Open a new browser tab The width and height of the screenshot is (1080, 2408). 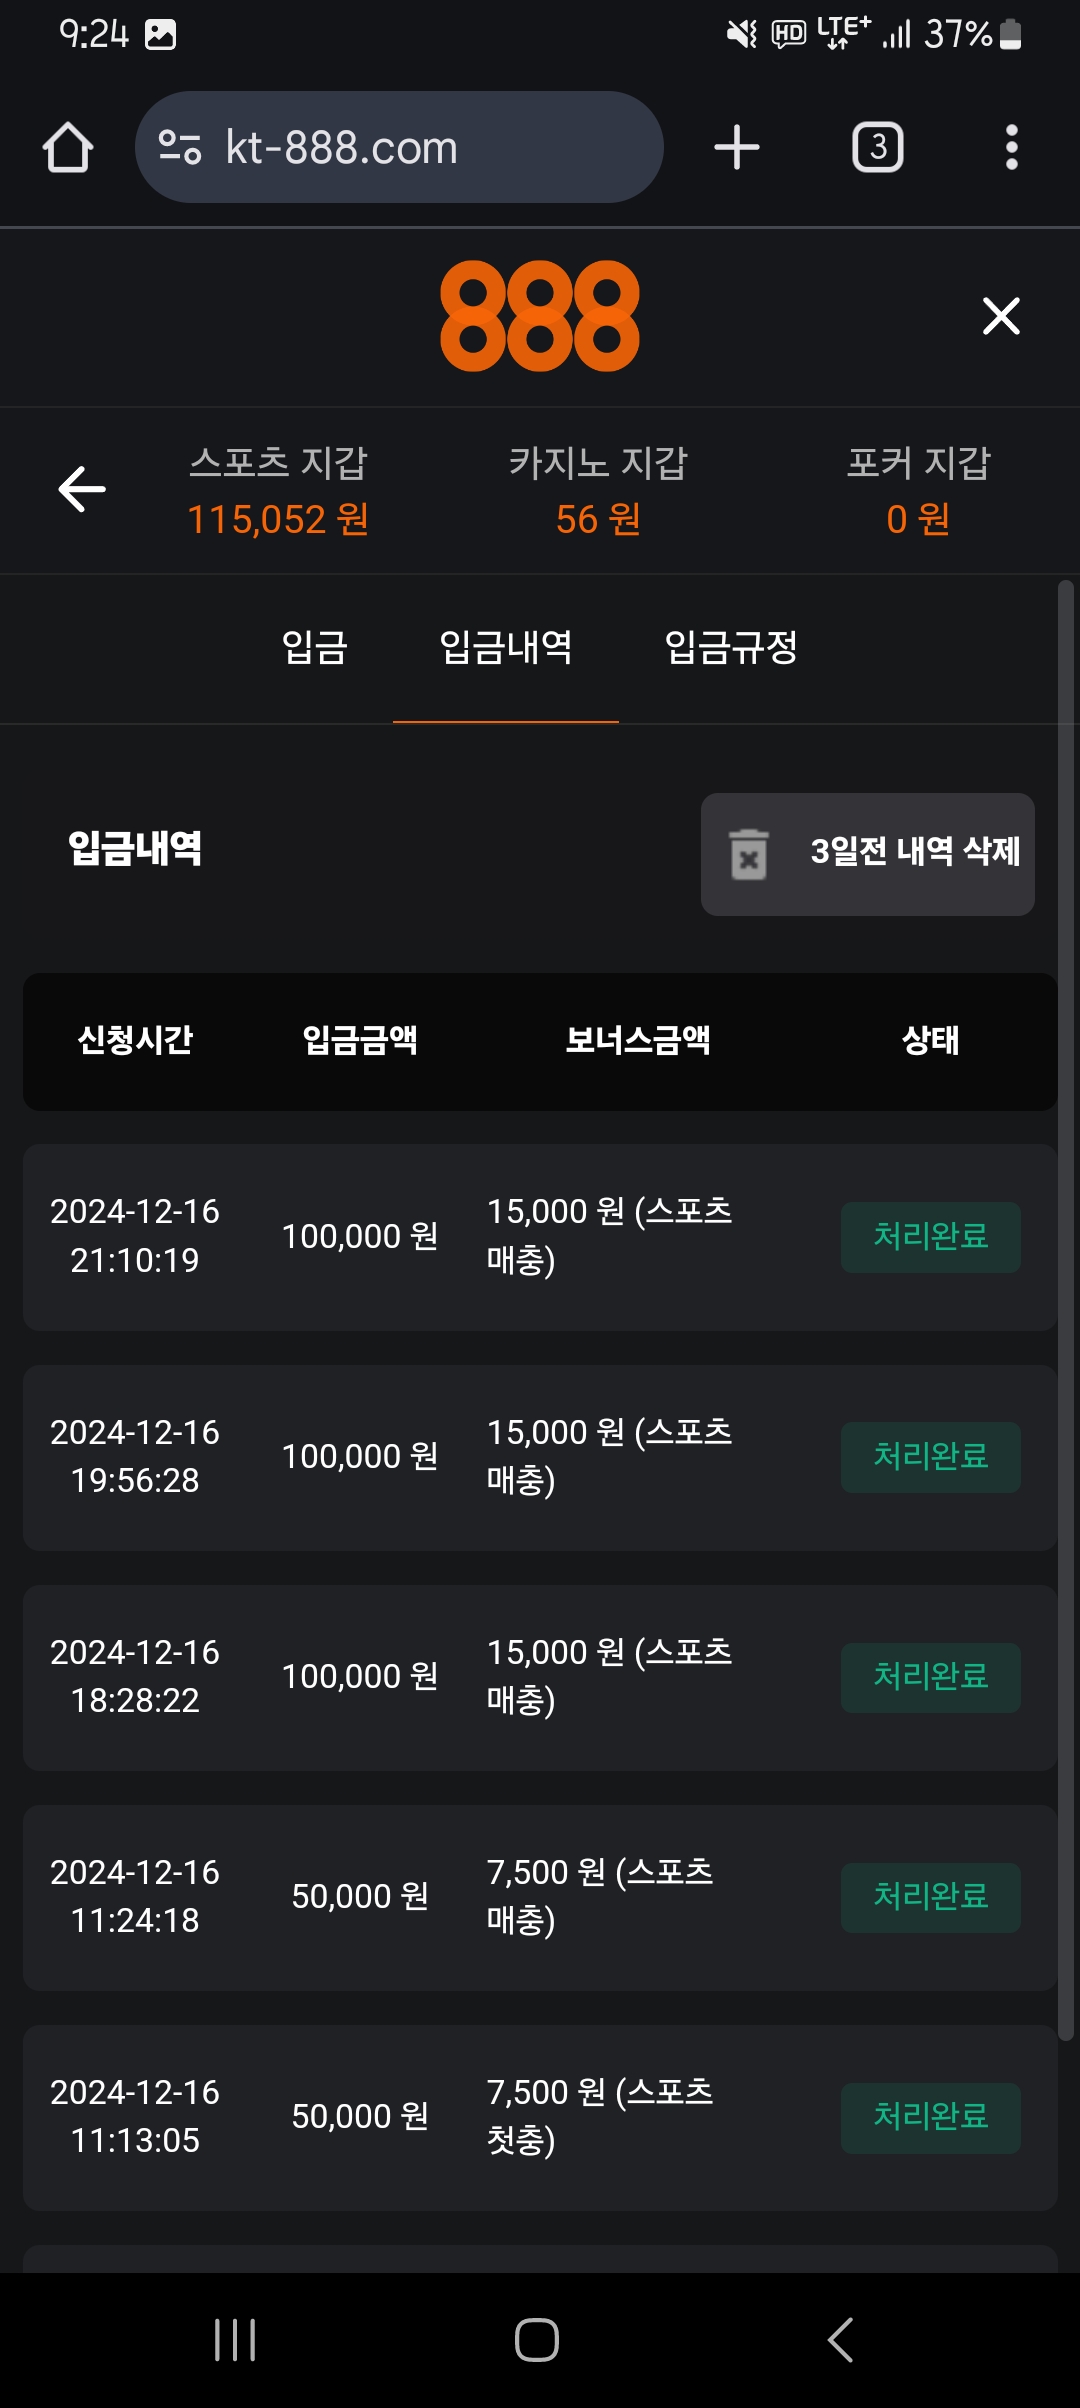click(737, 148)
